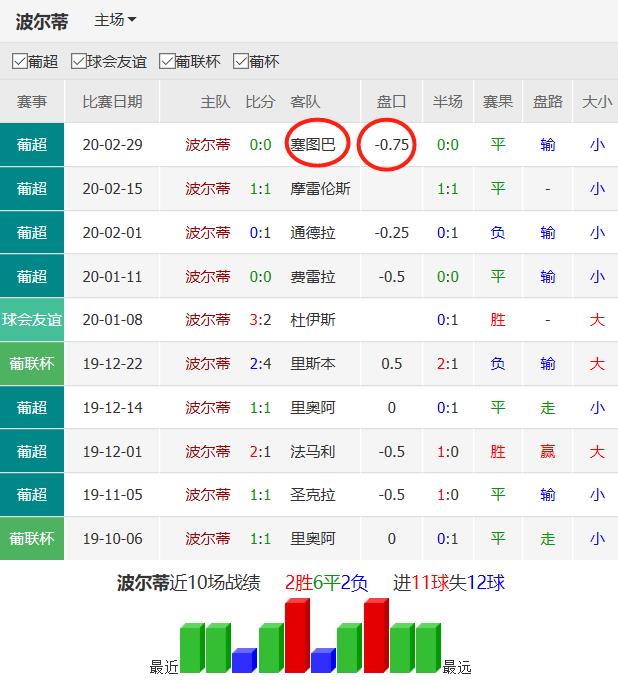618x683 pixels.
Task: Click the 球会友谊 badge on the 20-01-08 row
Action: tap(32, 320)
